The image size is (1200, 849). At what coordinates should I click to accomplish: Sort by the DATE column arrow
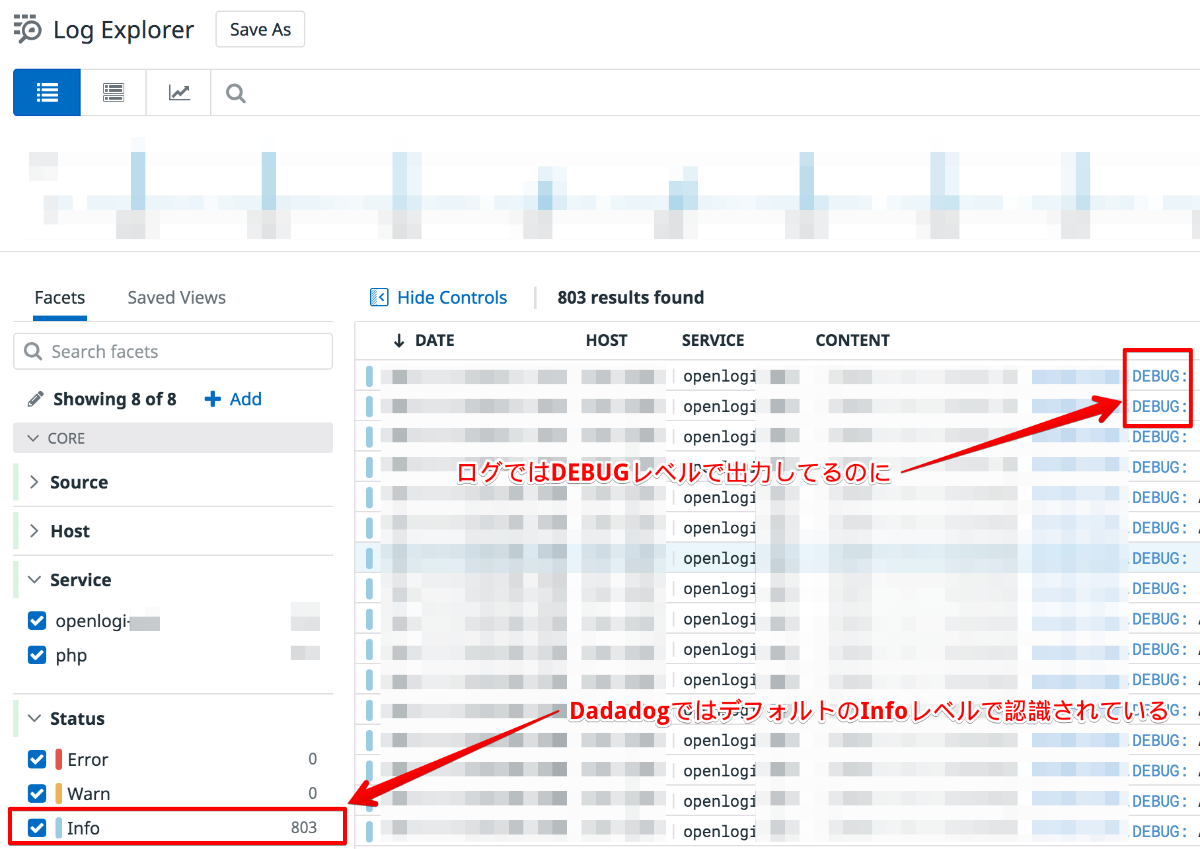click(x=399, y=340)
